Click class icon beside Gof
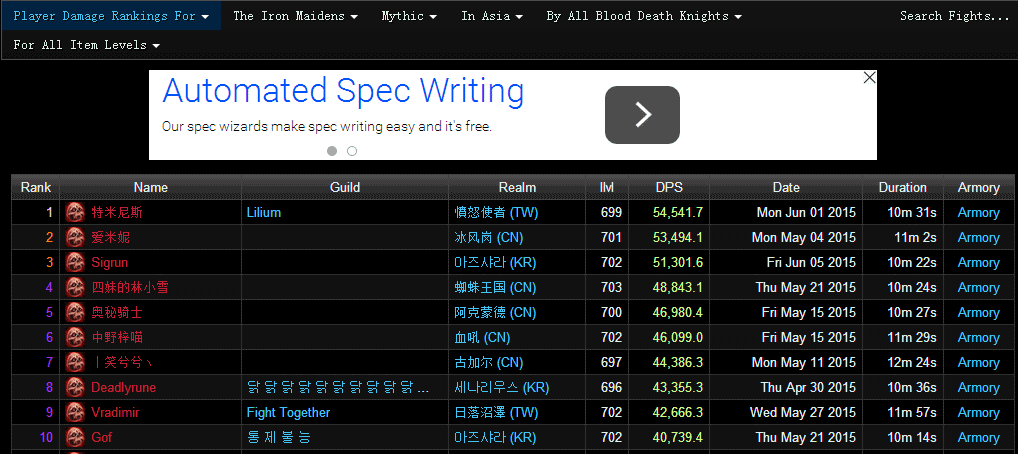The width and height of the screenshot is (1018, 454). click(75, 438)
